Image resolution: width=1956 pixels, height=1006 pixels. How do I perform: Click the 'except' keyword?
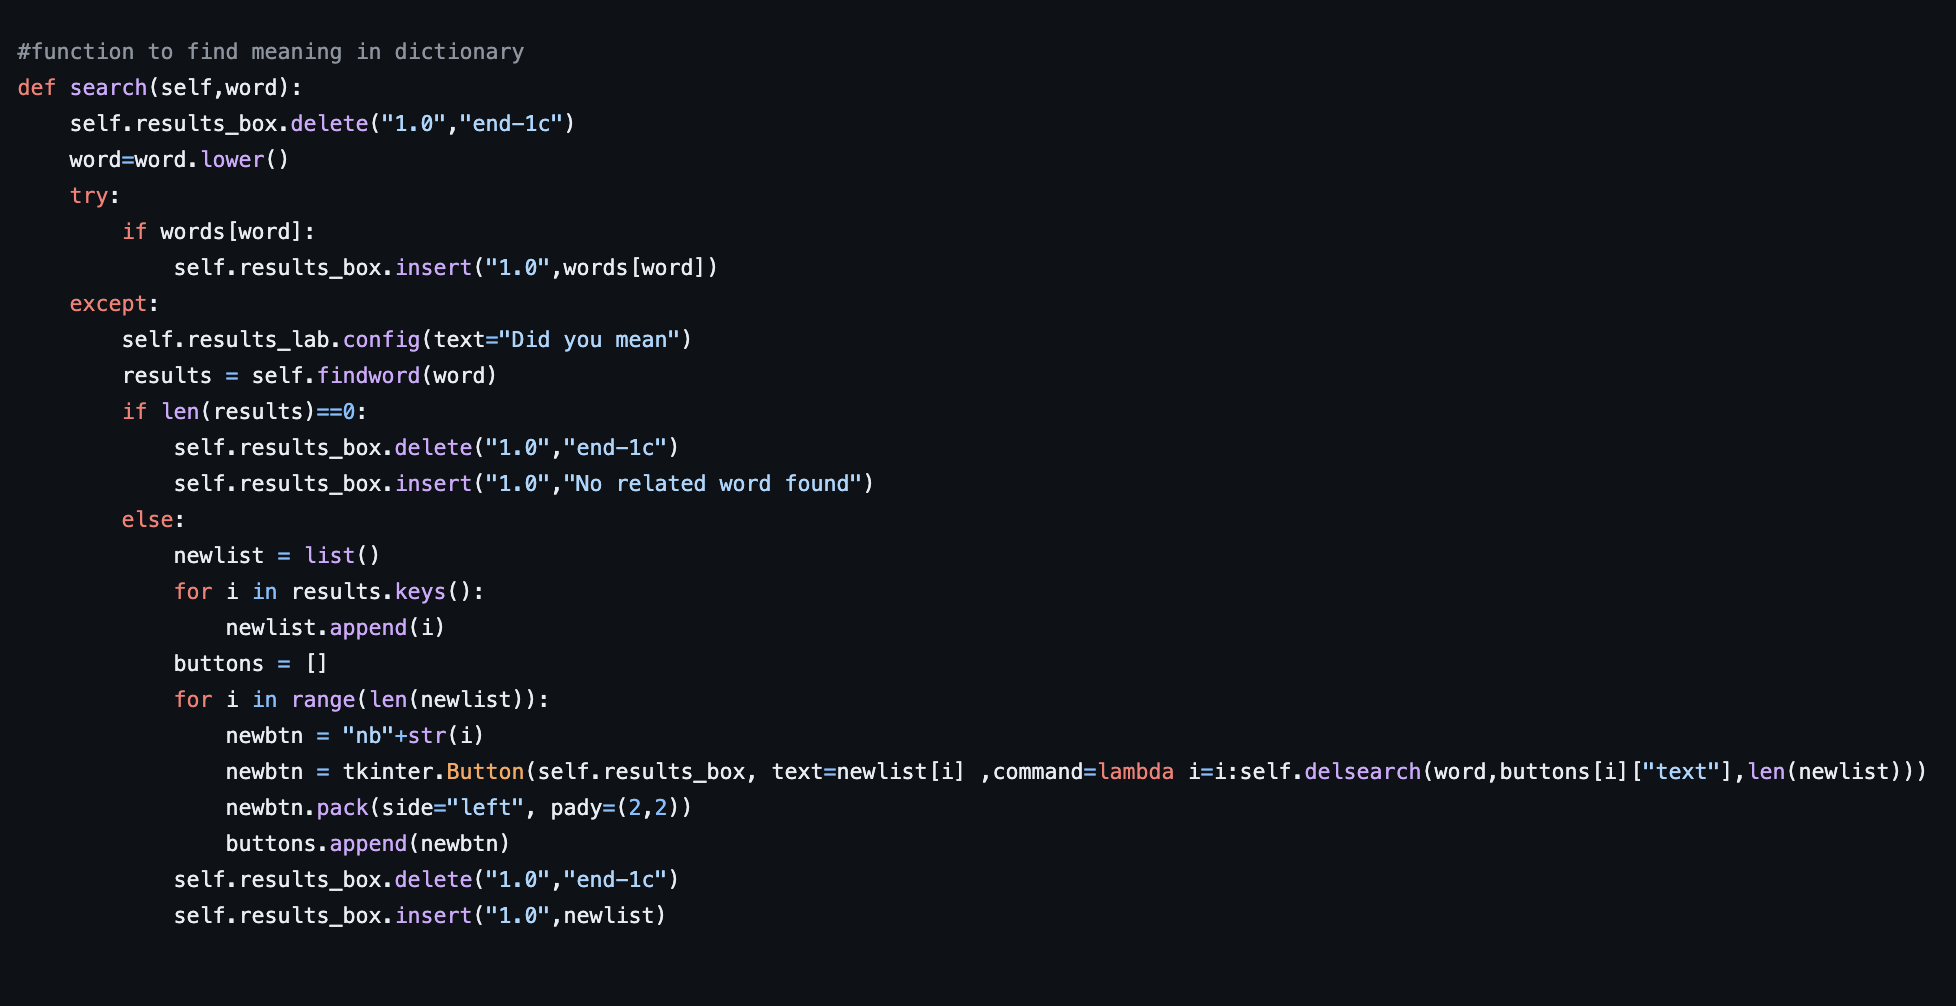coord(108,304)
